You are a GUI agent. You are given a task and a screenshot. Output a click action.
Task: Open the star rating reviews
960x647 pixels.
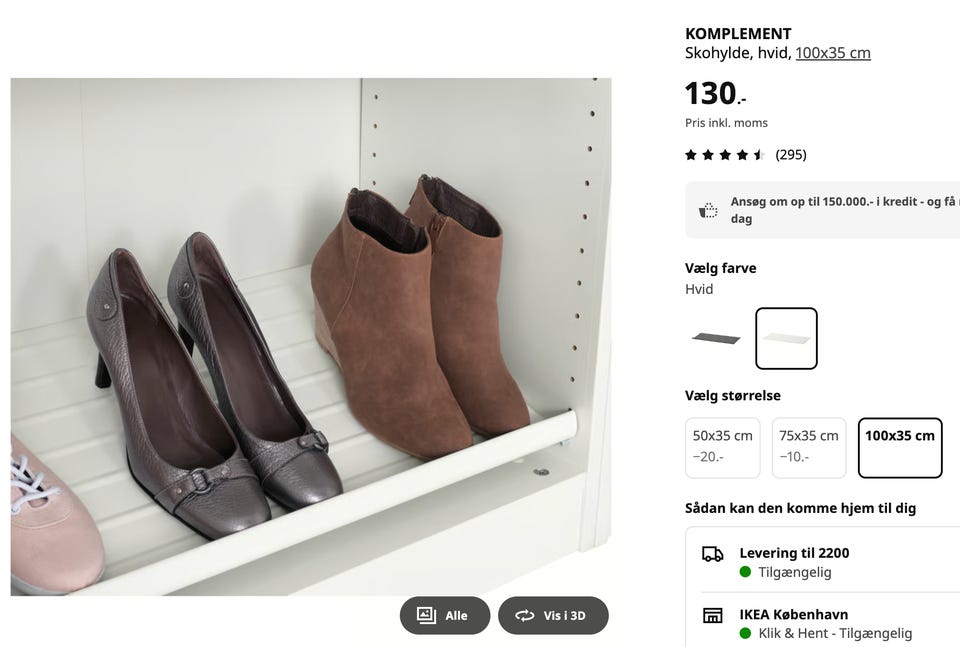pyautogui.click(x=725, y=155)
